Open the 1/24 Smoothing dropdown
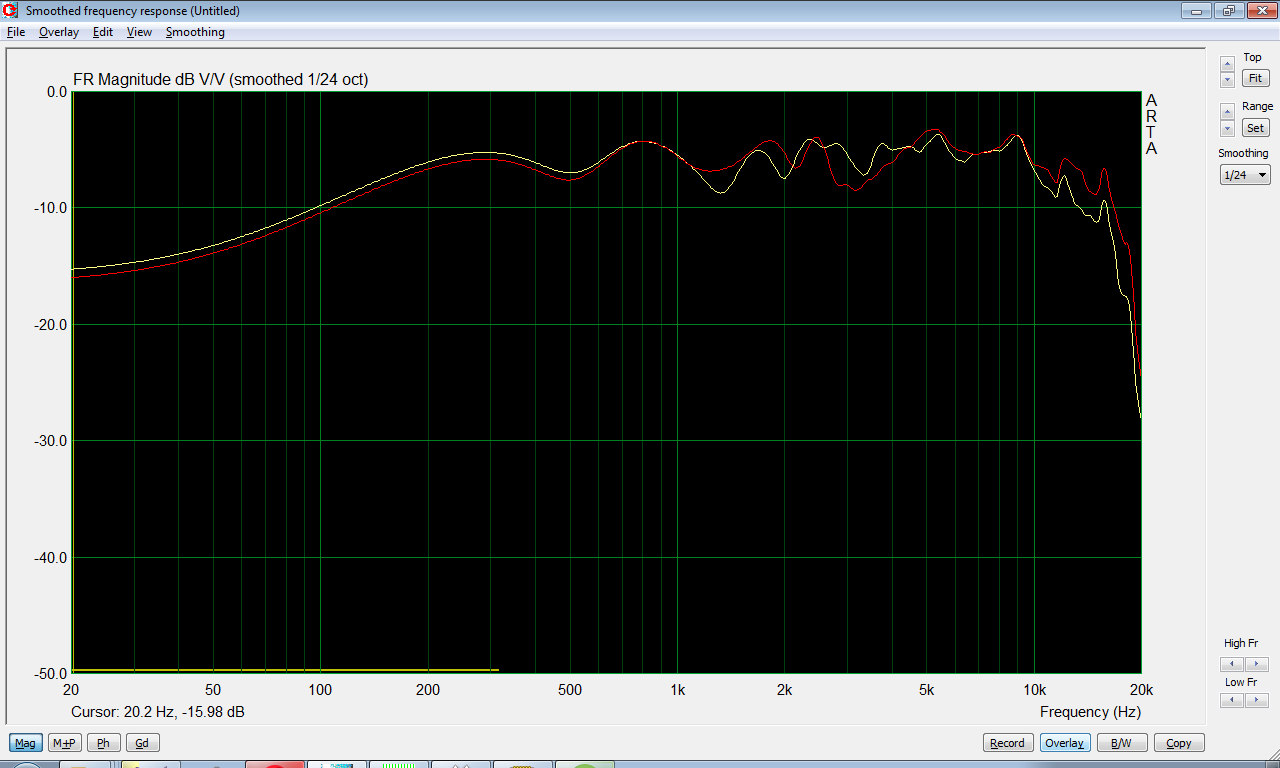Viewport: 1280px width, 768px height. pyautogui.click(x=1245, y=175)
